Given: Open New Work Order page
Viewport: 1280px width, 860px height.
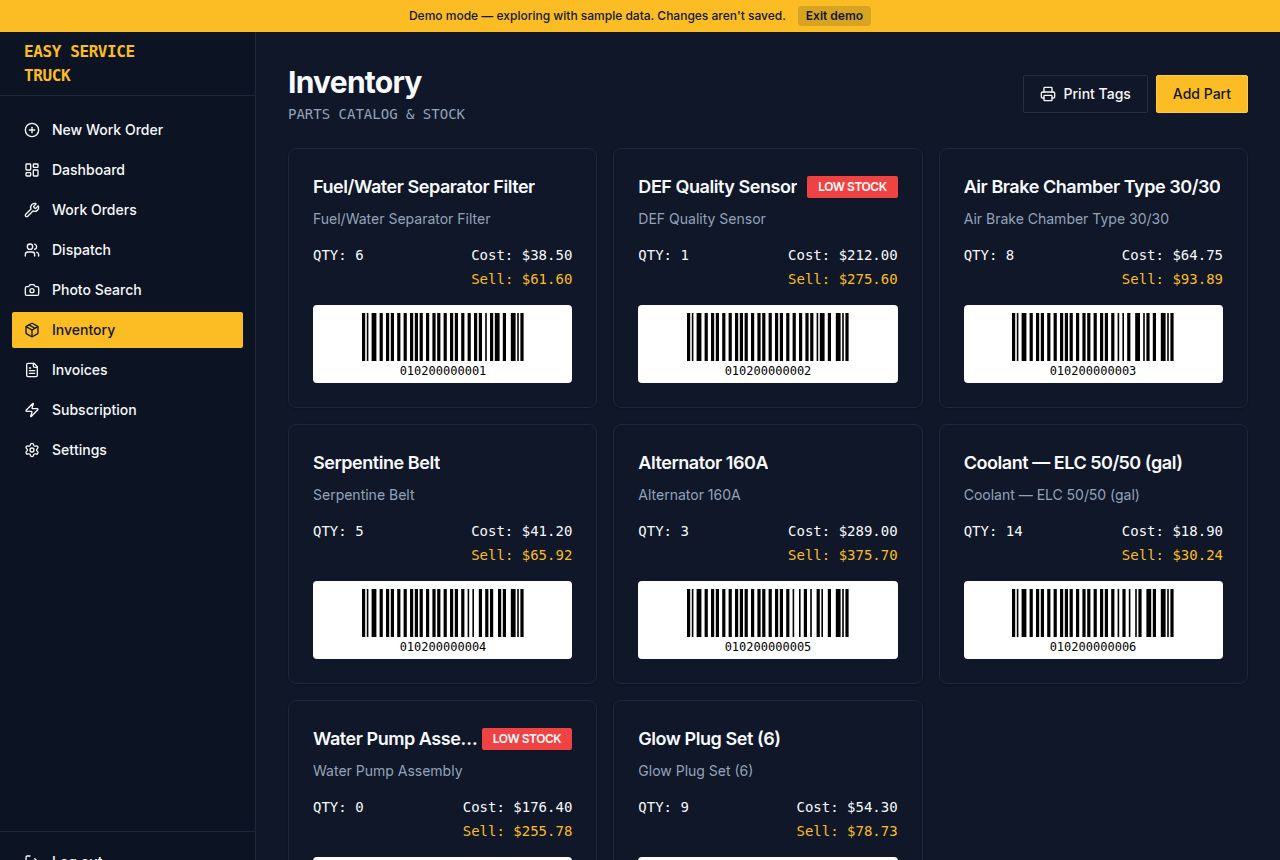Looking at the screenshot, I should [127, 130].
